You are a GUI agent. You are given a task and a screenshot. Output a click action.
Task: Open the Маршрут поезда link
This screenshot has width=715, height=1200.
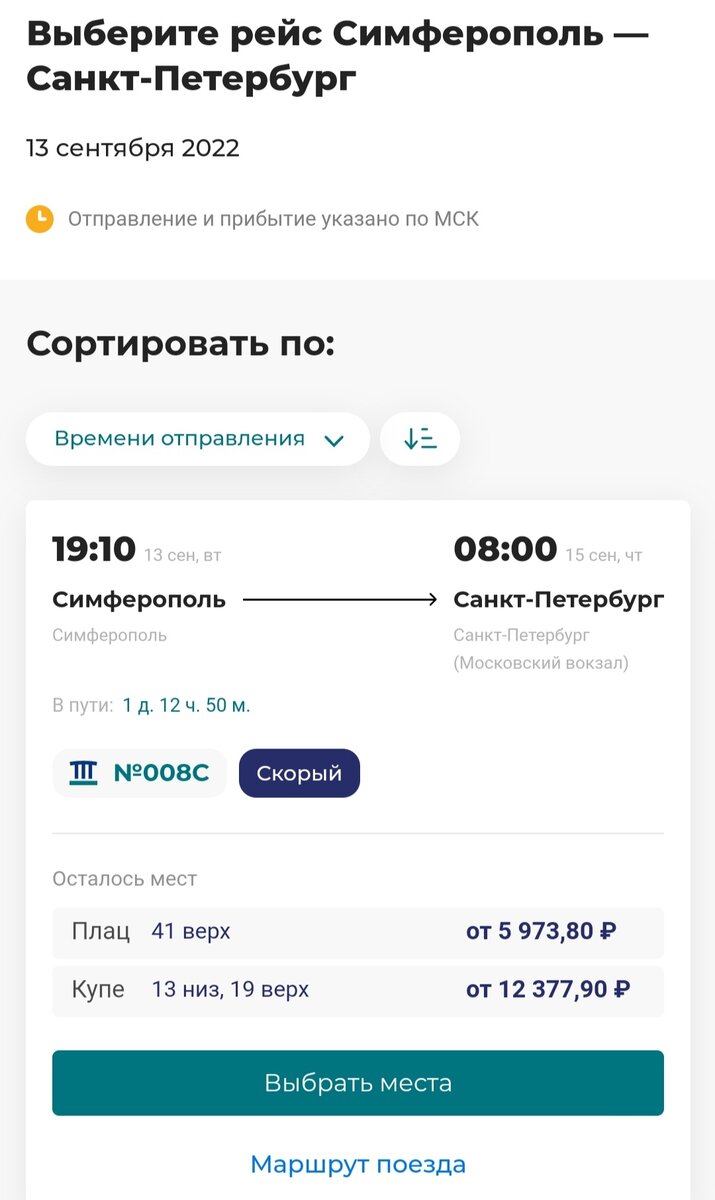click(357, 1163)
